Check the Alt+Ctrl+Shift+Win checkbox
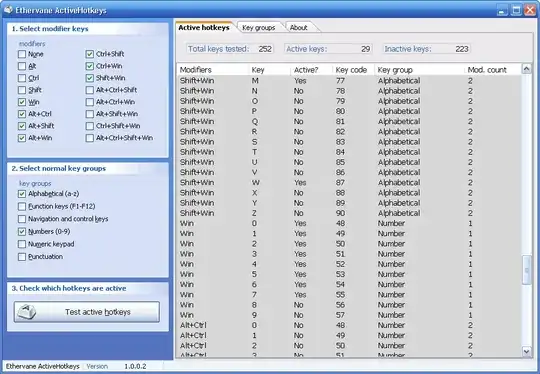 90,138
